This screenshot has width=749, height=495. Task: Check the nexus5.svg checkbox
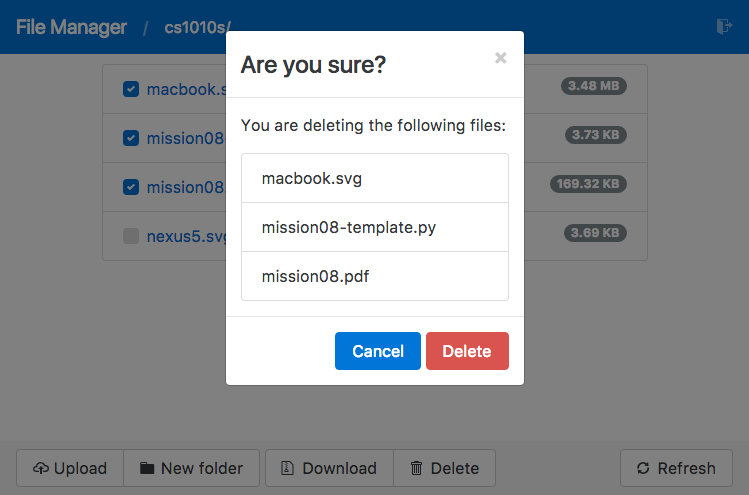(x=131, y=236)
